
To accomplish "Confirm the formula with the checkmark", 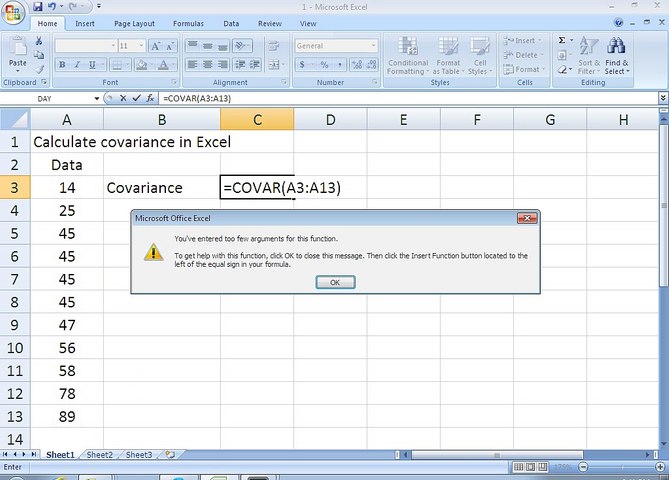I will pyautogui.click(x=137, y=98).
